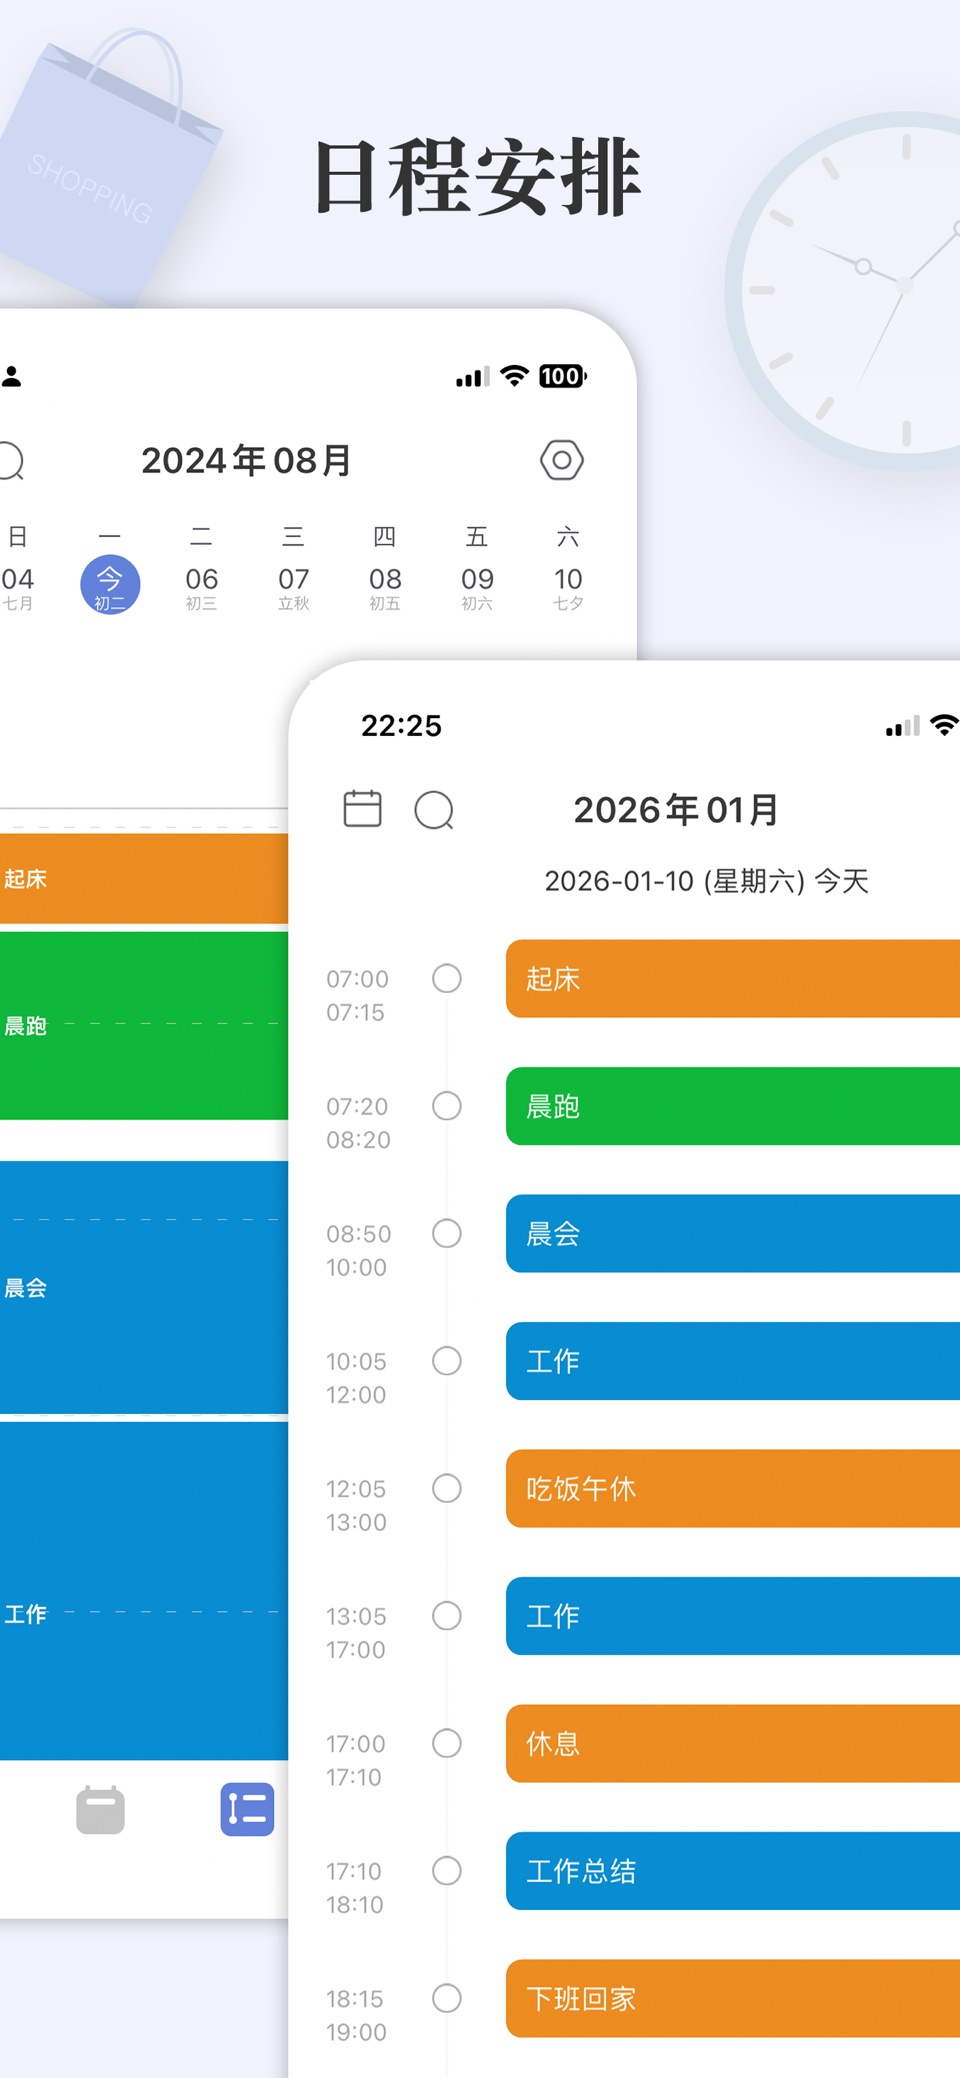
Task: Select today's highlighted 今 date circle
Action: point(110,585)
